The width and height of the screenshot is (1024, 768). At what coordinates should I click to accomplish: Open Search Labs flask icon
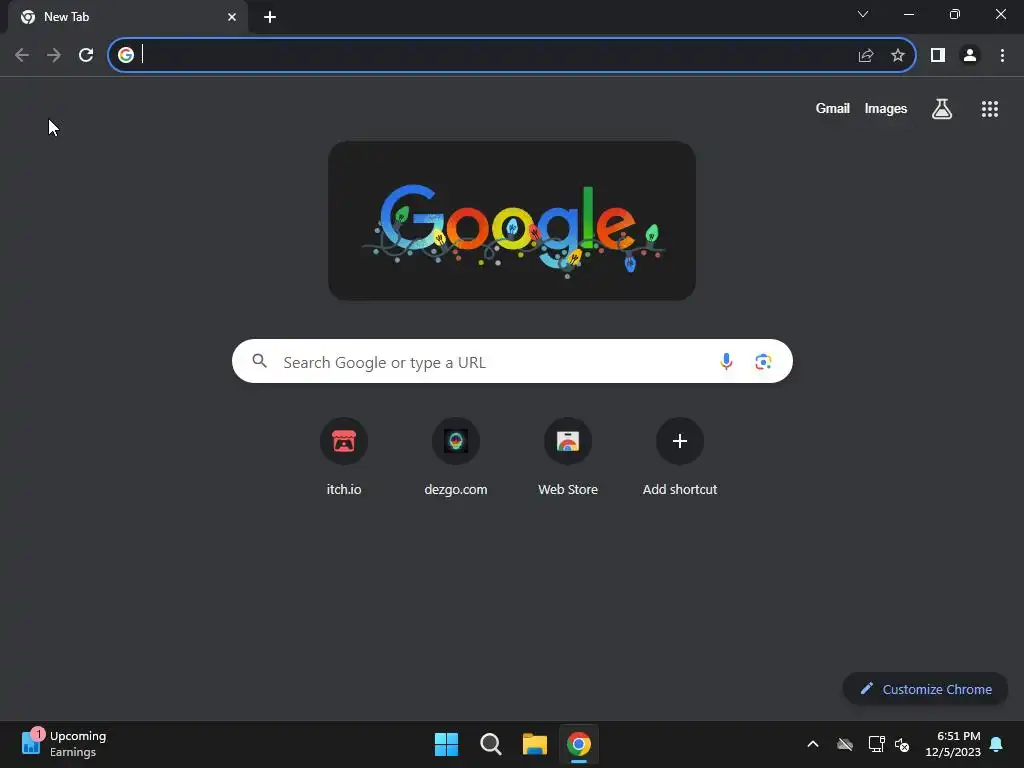coord(942,109)
